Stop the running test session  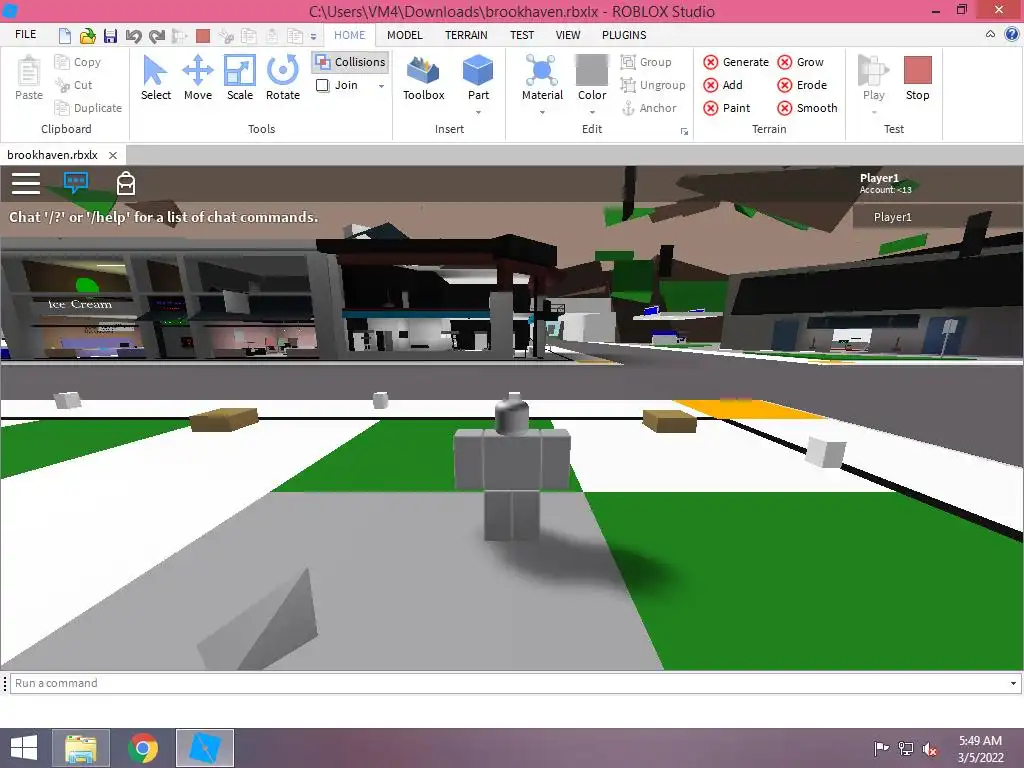click(917, 78)
